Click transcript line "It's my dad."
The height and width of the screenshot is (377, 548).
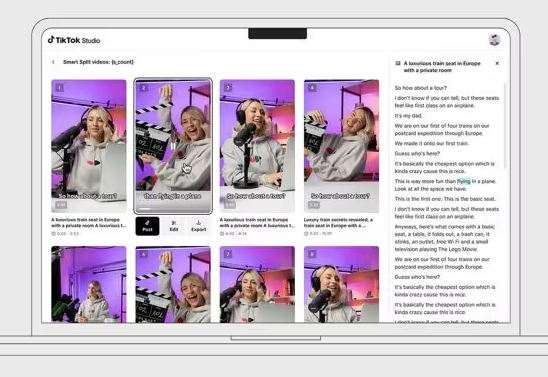[409, 116]
